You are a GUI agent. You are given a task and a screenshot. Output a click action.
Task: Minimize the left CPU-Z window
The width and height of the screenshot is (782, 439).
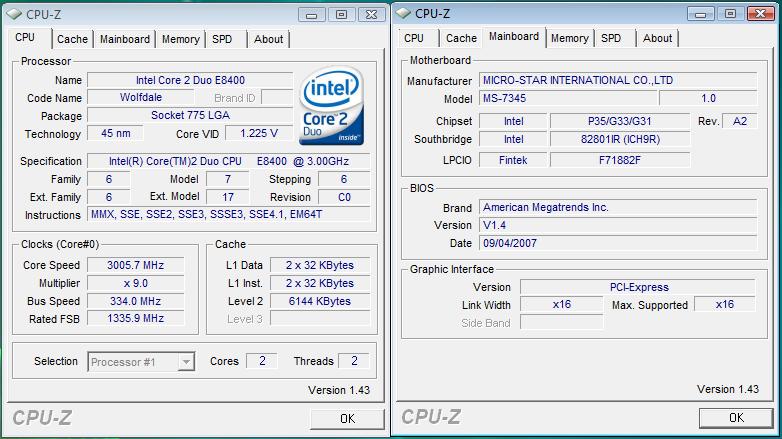(312, 15)
